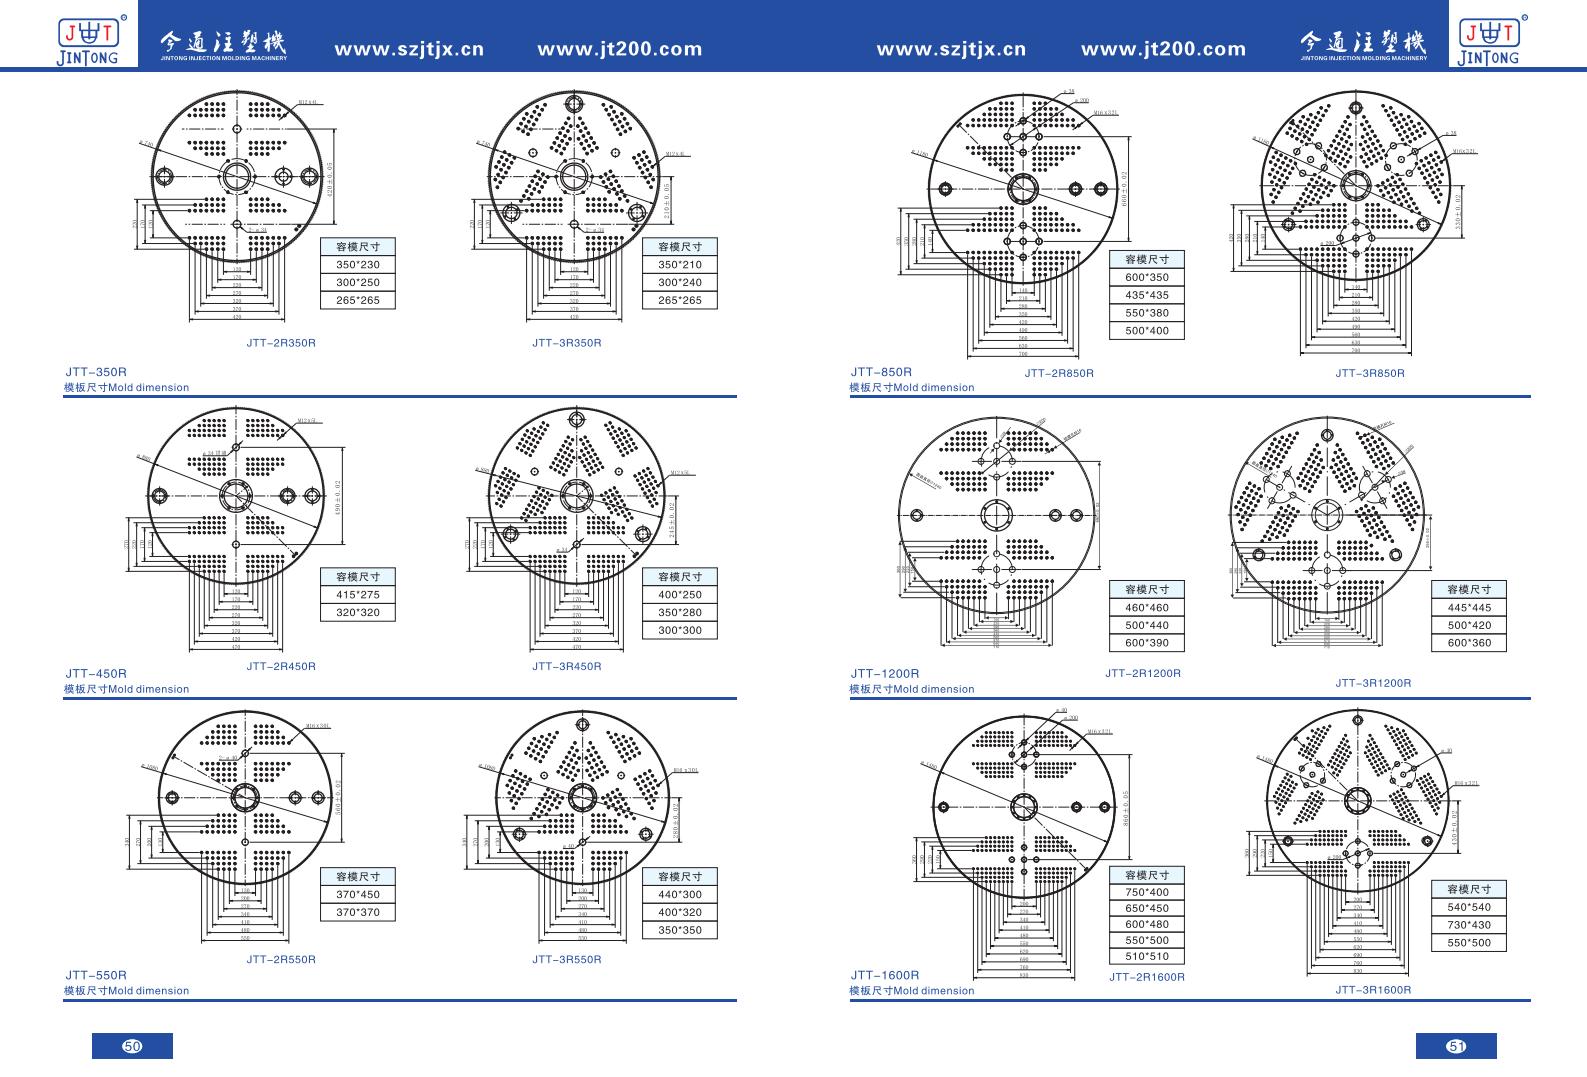Click the JTT-3R550R diagram caption
This screenshot has height=1077, width=1587.
(x=567, y=959)
